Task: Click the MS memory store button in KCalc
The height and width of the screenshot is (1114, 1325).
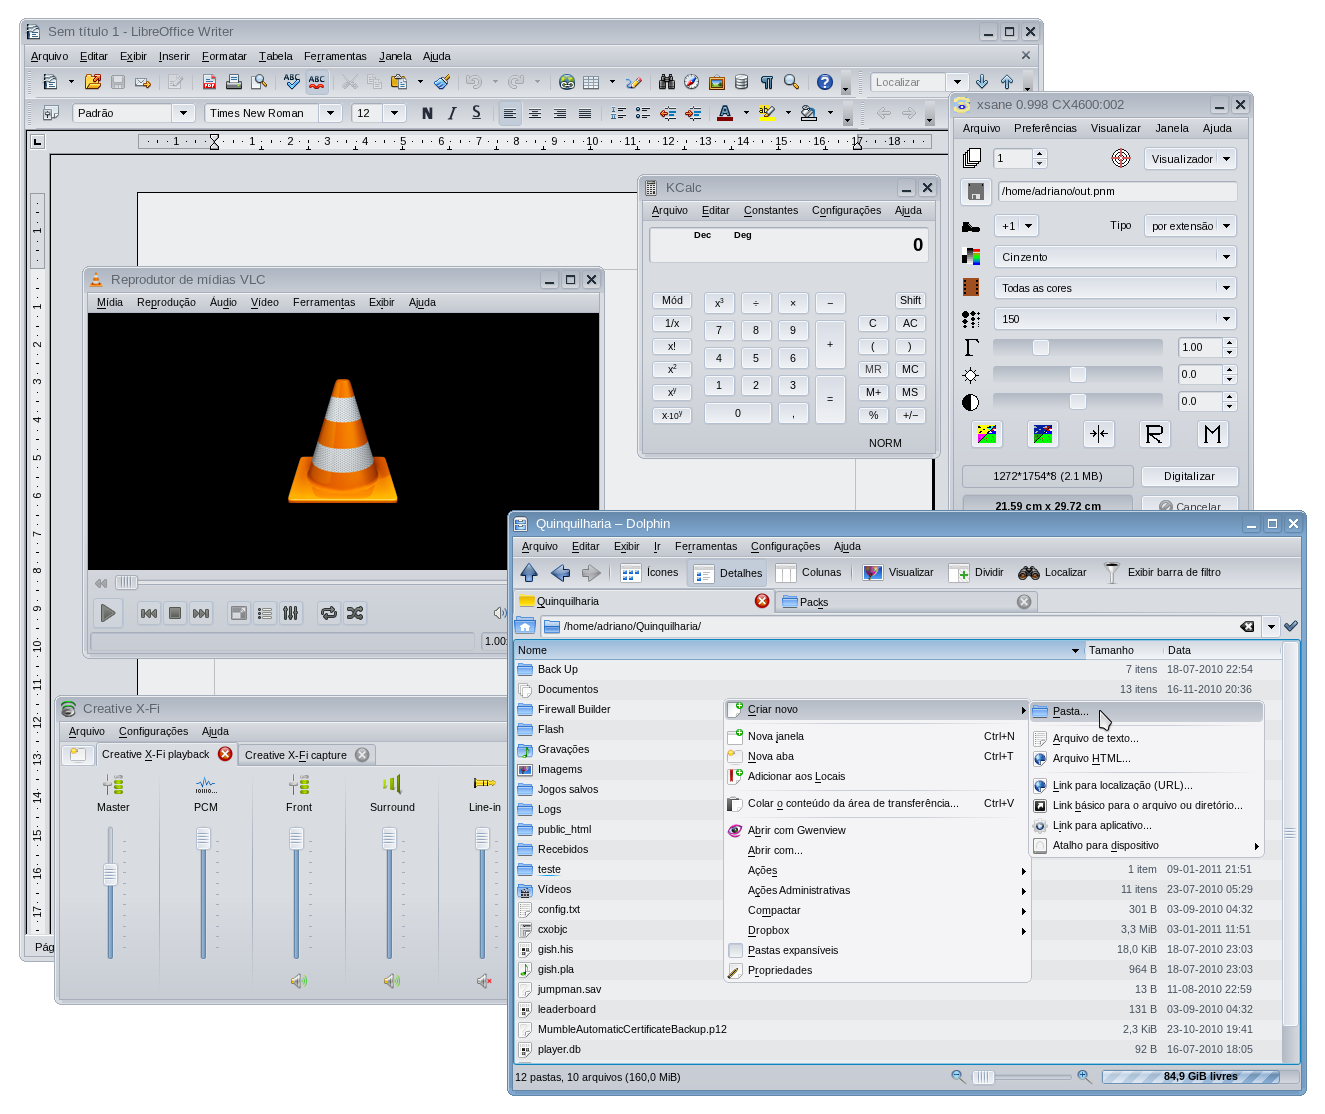Action: [x=910, y=392]
